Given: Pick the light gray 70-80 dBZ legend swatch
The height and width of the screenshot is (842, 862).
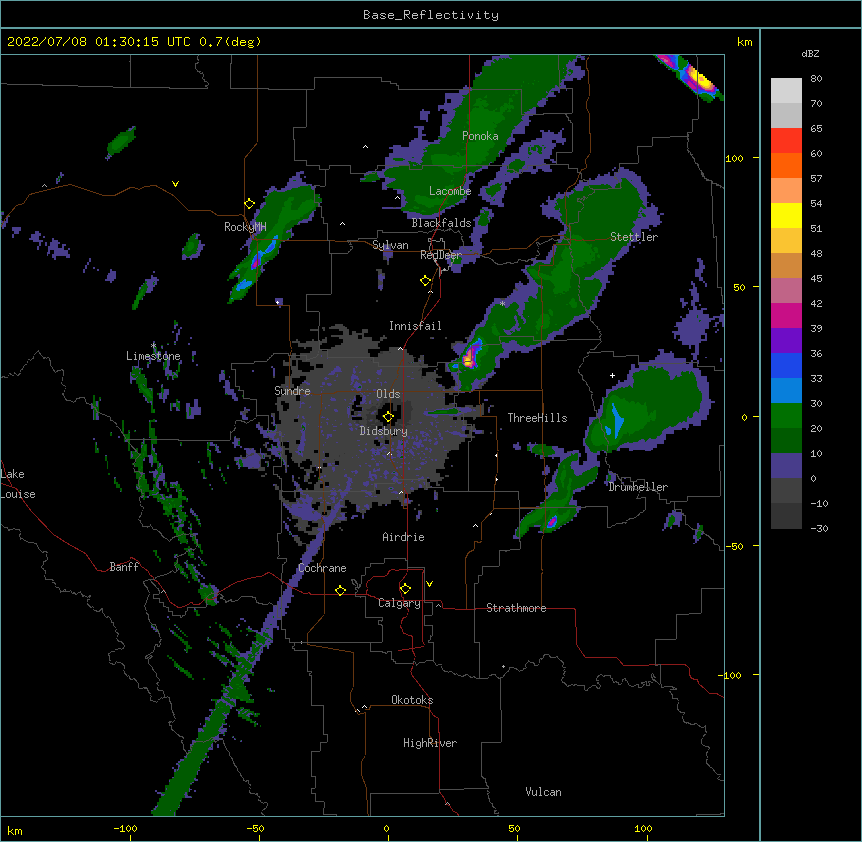Looking at the screenshot, I should pos(786,91).
